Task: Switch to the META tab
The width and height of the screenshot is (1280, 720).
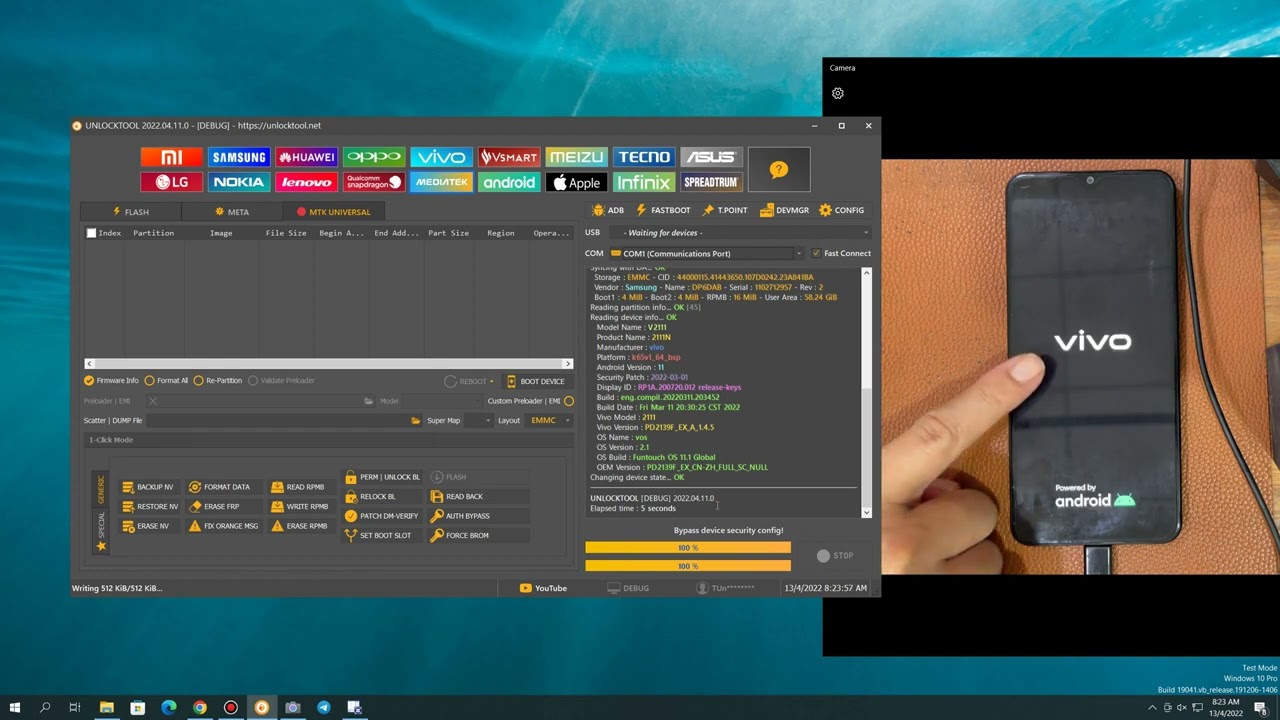Action: point(232,212)
